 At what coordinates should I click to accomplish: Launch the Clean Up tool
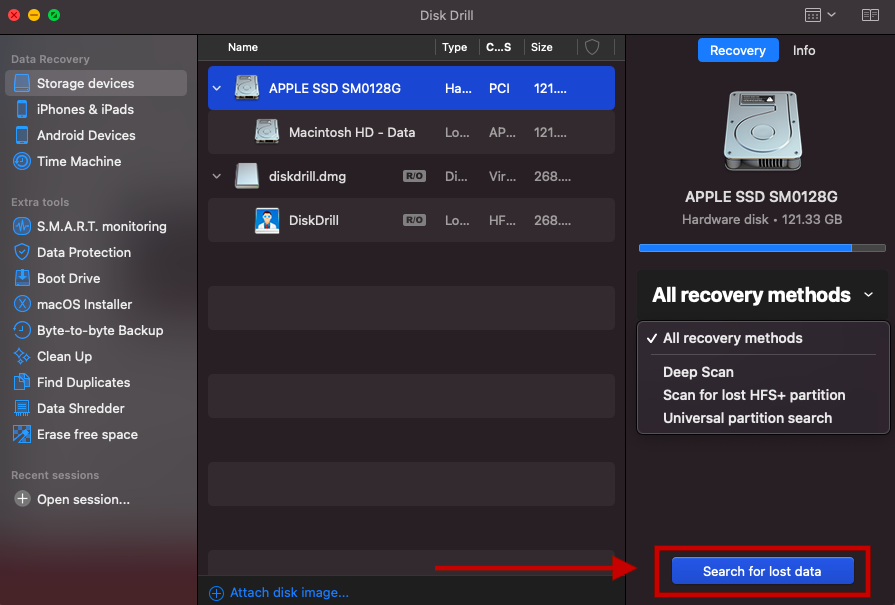click(64, 357)
